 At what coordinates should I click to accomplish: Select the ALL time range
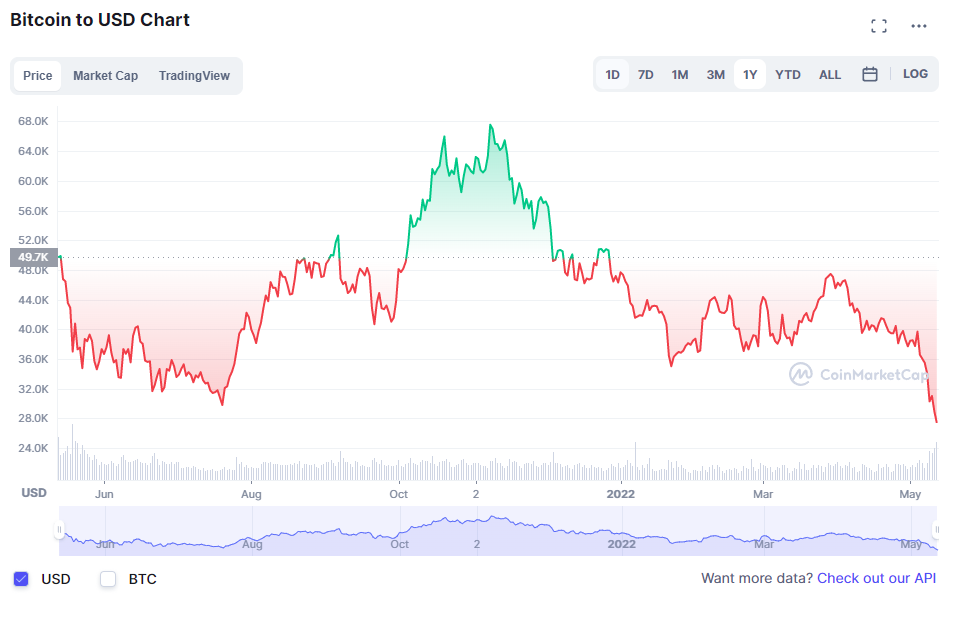pos(829,73)
